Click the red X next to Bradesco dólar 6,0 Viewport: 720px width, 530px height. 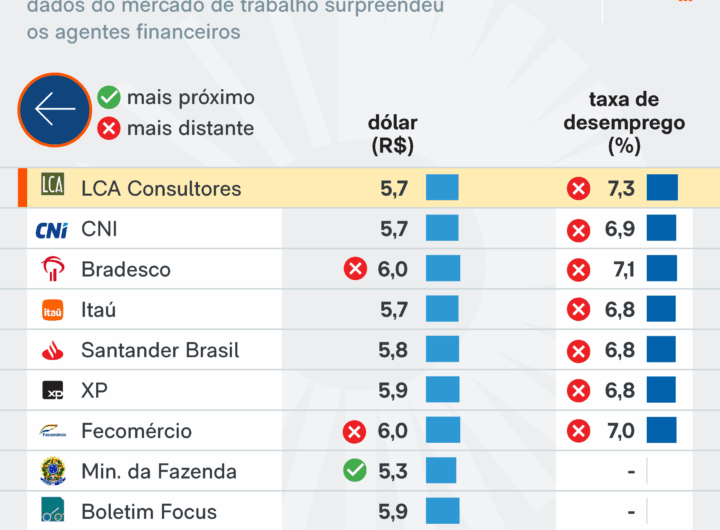pos(354,269)
